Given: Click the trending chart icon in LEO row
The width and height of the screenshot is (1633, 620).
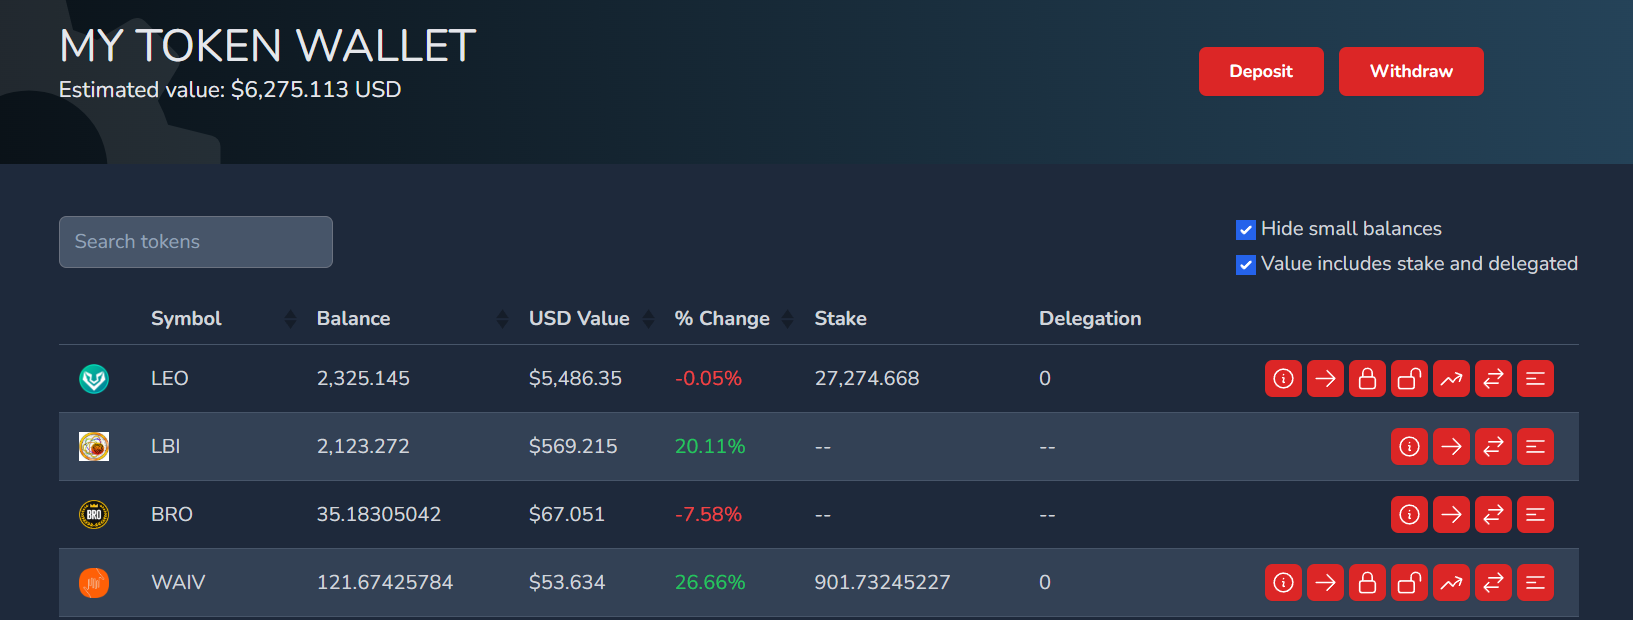Looking at the screenshot, I should [1451, 379].
